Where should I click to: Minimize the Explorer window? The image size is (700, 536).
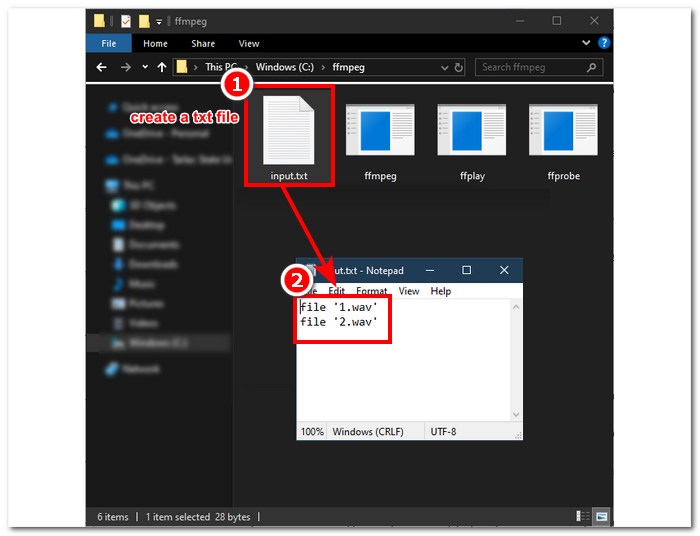520,21
